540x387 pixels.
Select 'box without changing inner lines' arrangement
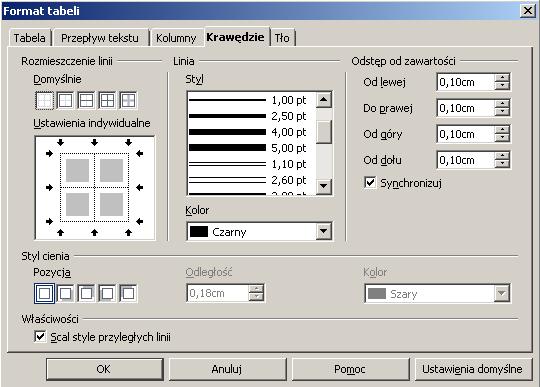128,101
